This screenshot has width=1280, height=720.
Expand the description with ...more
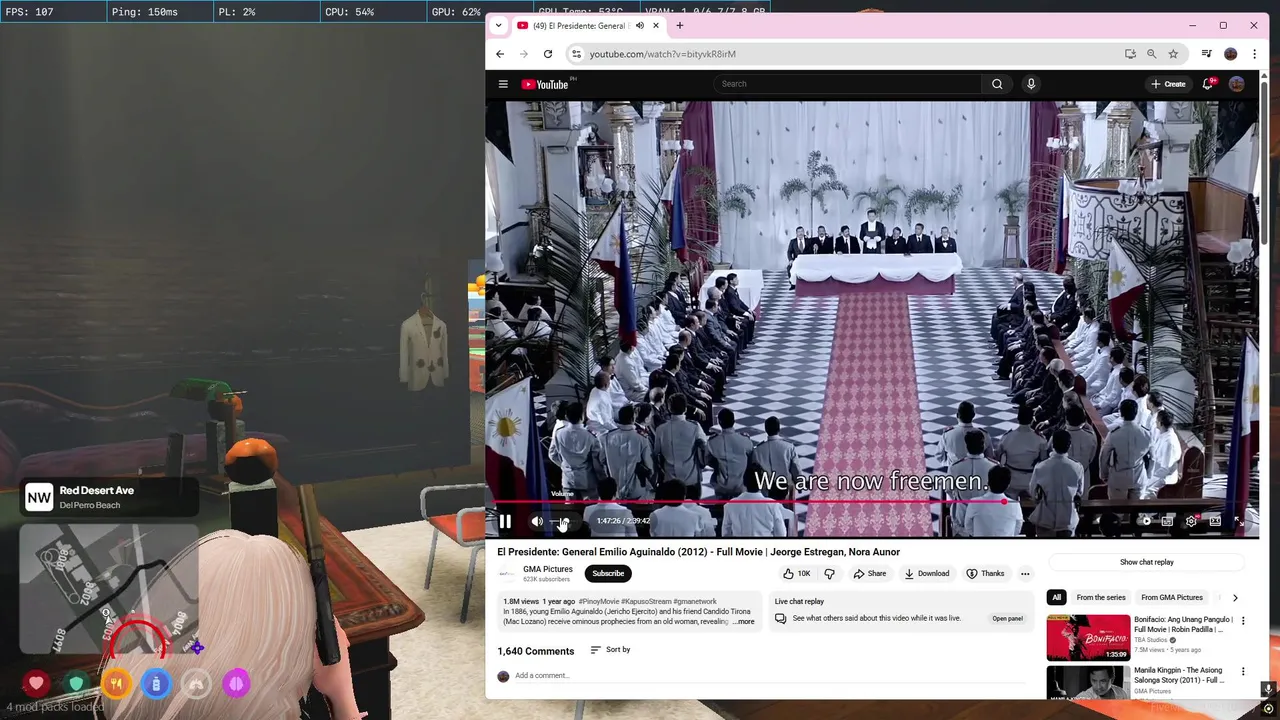click(x=744, y=622)
